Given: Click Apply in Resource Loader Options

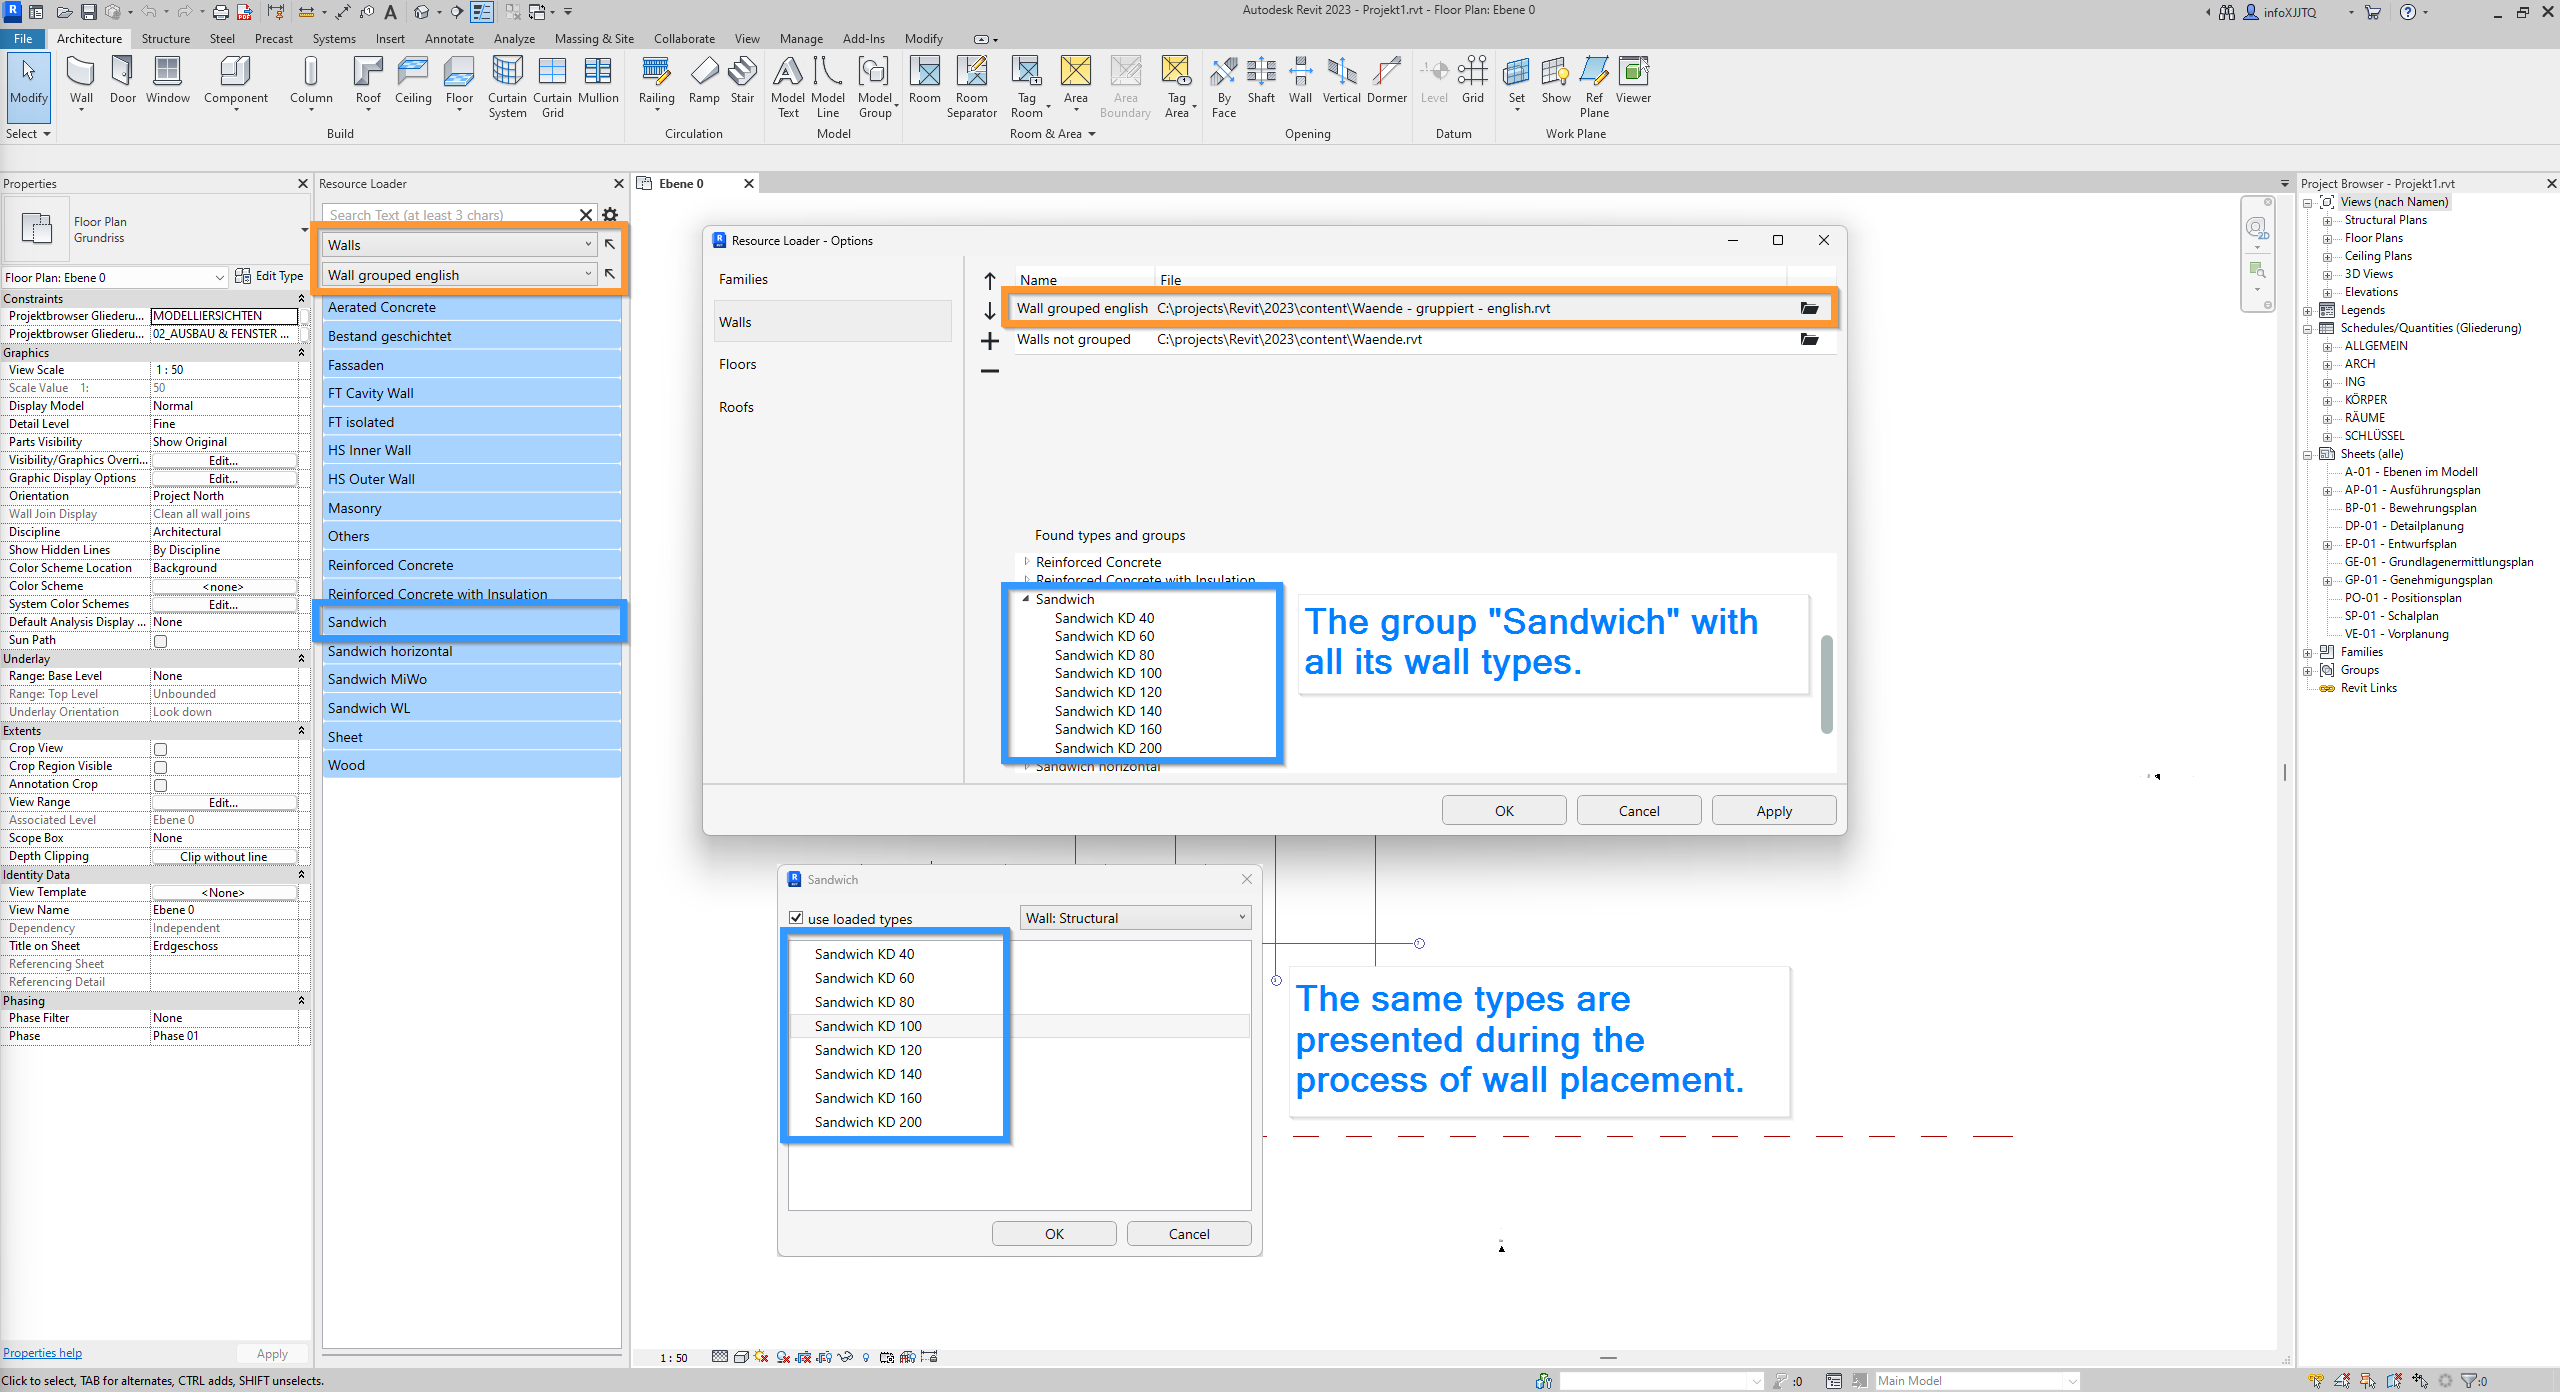Looking at the screenshot, I should pyautogui.click(x=1773, y=811).
